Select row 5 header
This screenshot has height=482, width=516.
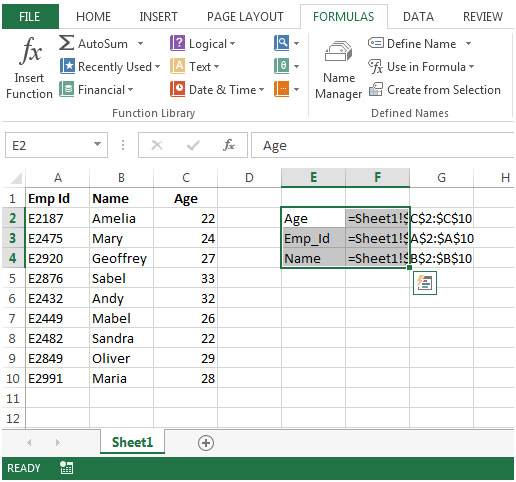click(13, 278)
